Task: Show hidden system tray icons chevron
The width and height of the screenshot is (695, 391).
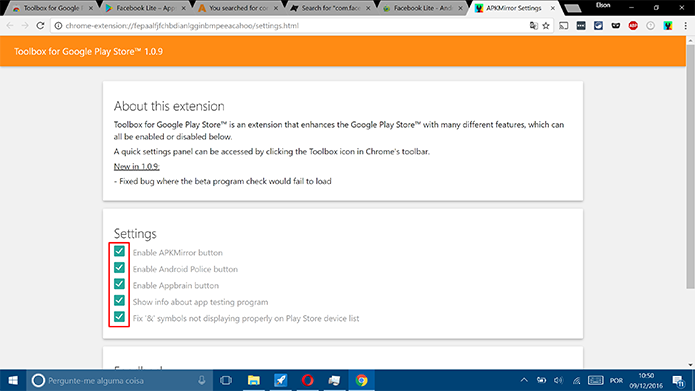Action: 524,380
